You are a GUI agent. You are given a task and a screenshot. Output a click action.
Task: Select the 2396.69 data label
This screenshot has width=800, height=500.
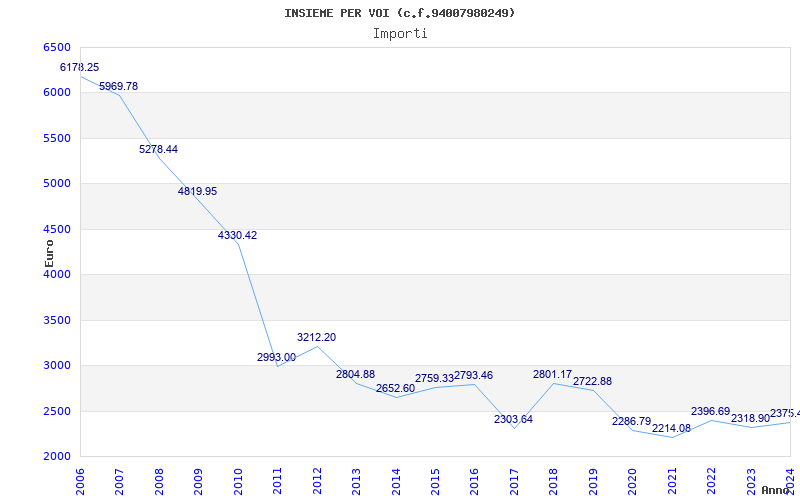coord(710,412)
